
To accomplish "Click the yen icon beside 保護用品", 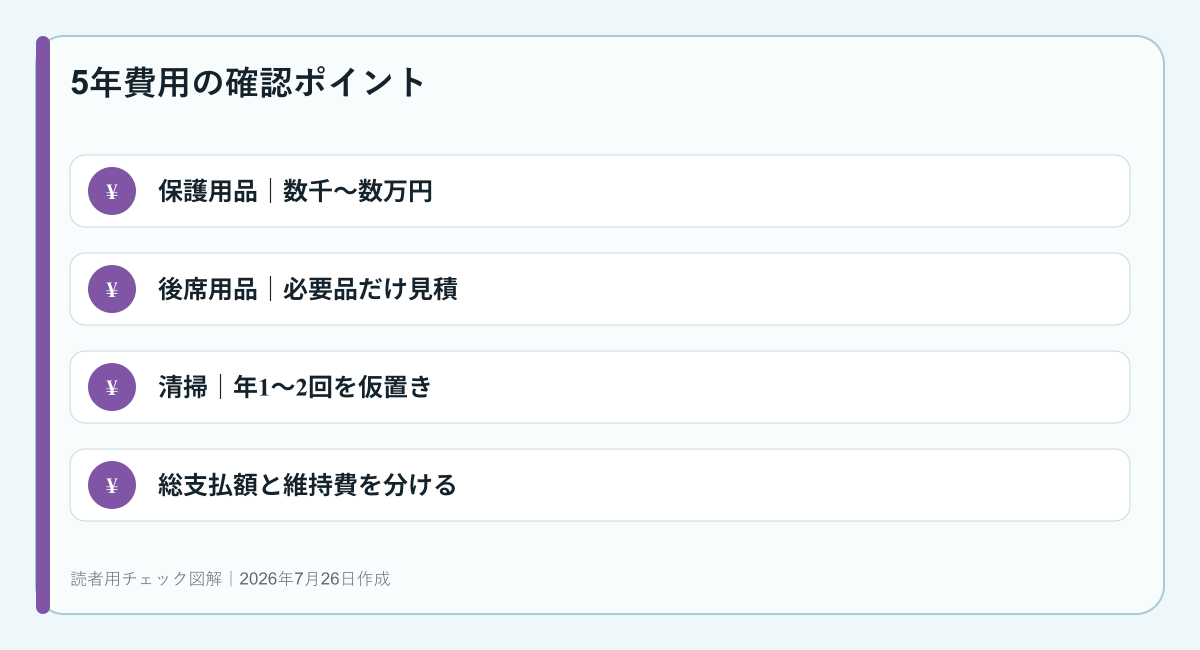I will coord(112,191).
